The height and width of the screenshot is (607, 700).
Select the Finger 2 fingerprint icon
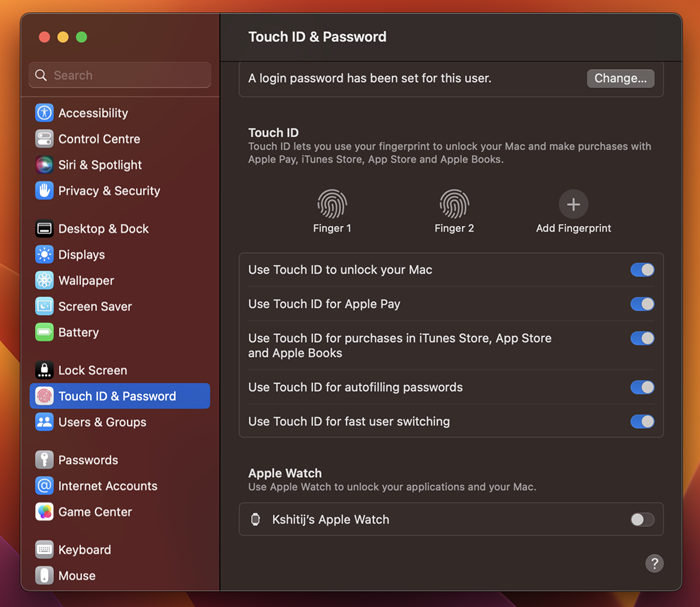(454, 204)
